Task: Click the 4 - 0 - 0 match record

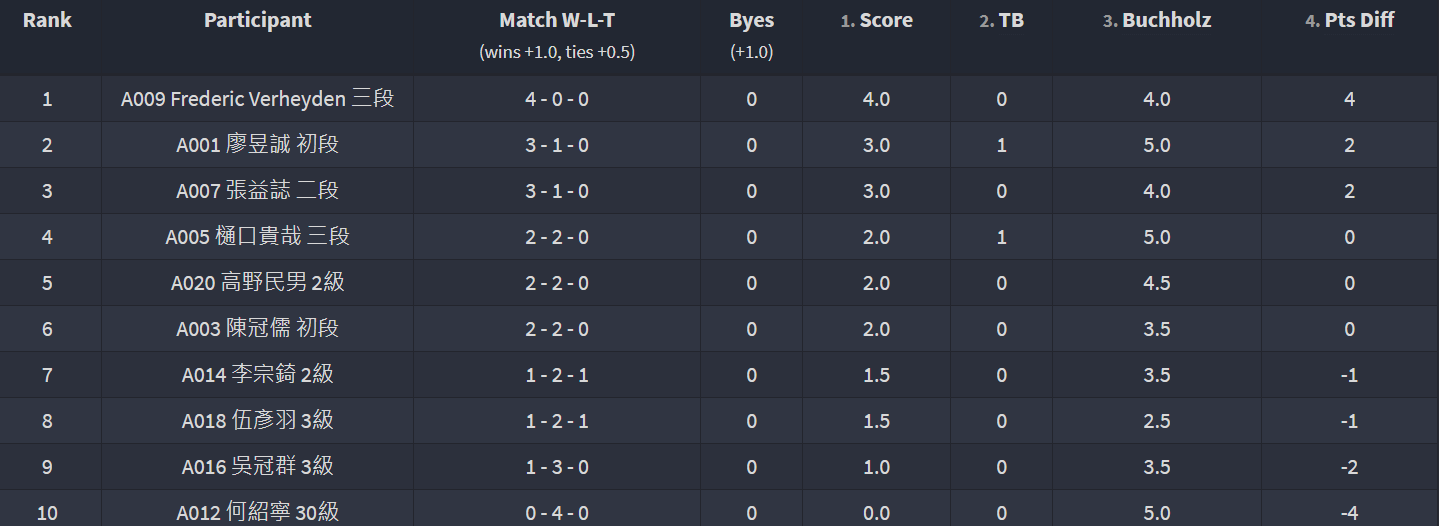Action: click(x=557, y=99)
